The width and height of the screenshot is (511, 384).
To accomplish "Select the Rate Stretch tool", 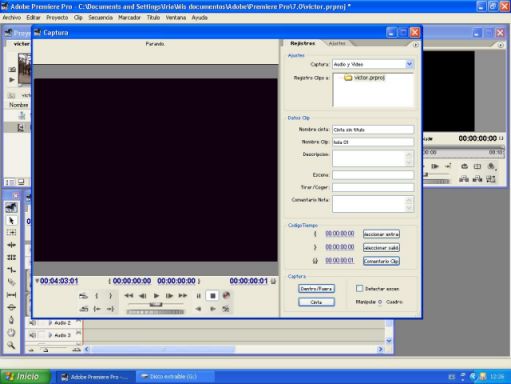I will coord(11,270).
